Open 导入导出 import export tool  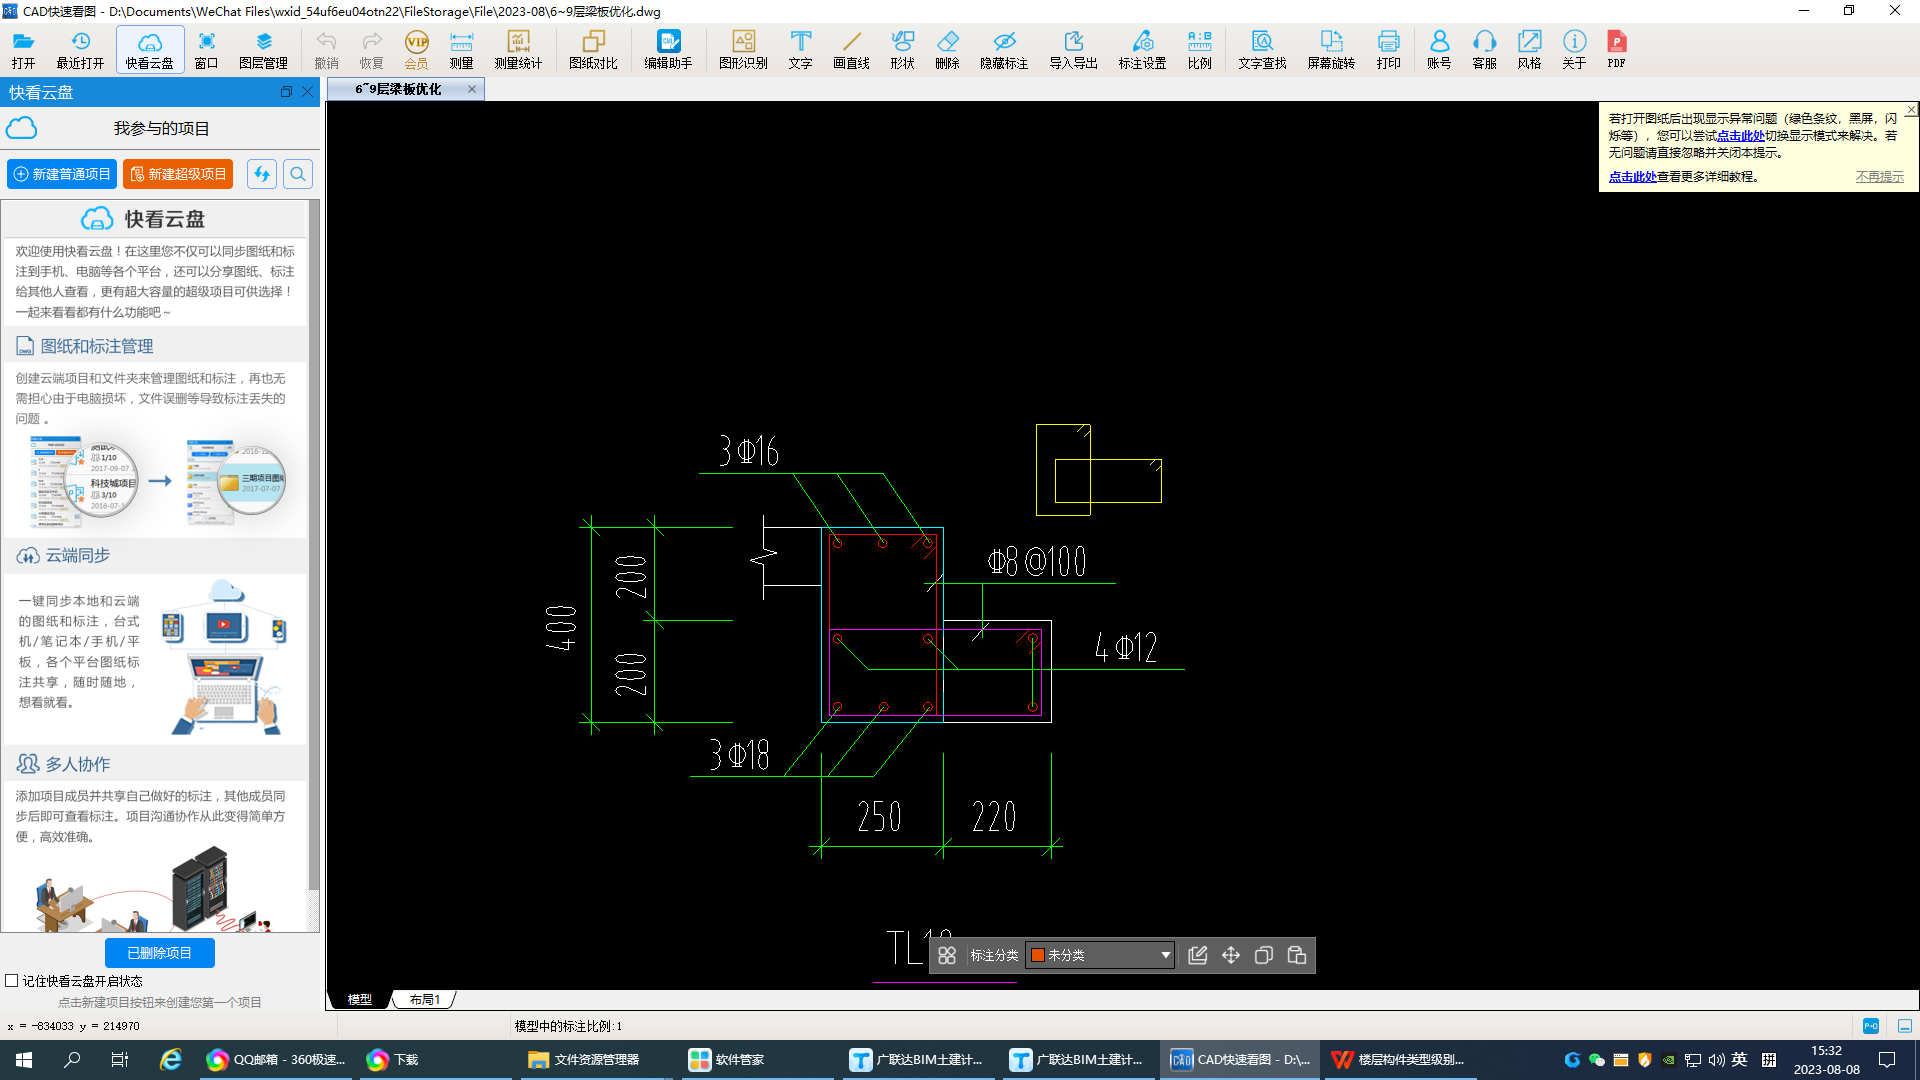point(1073,49)
